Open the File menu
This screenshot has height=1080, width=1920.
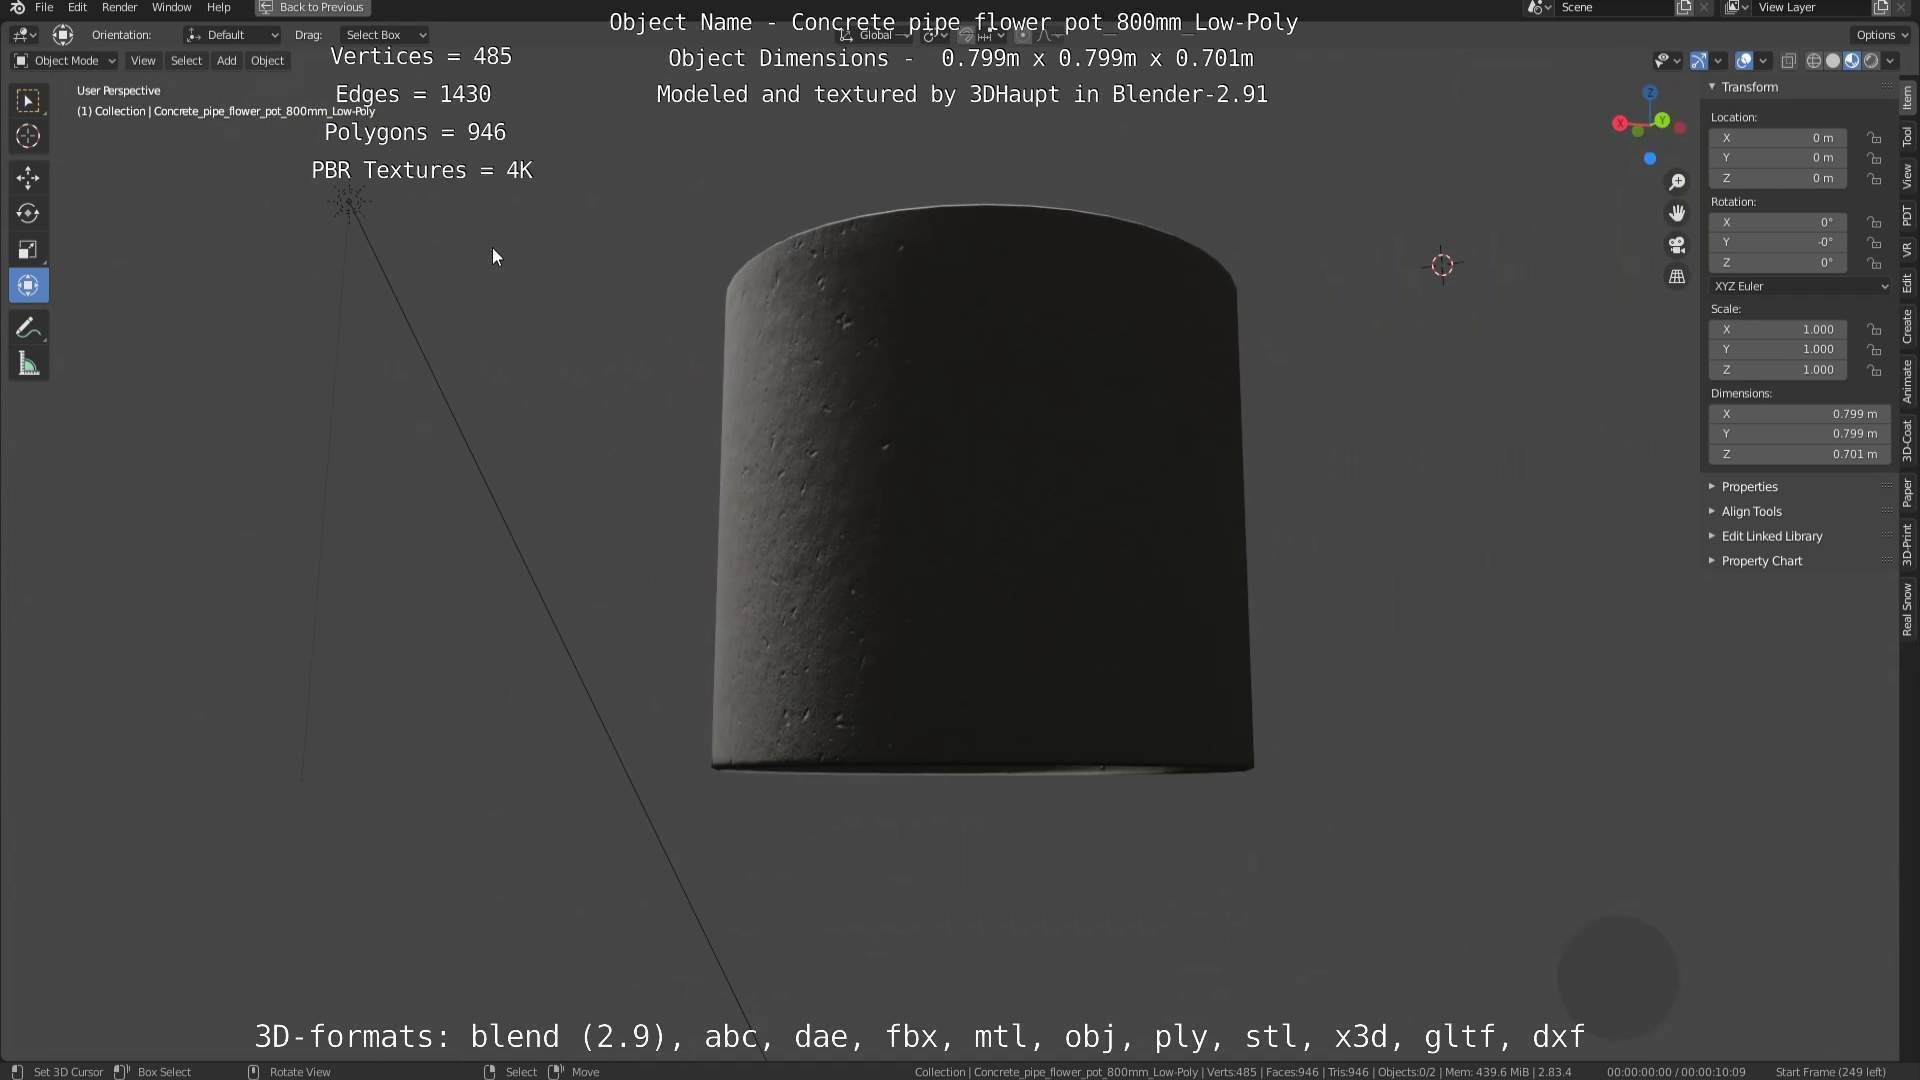click(44, 7)
